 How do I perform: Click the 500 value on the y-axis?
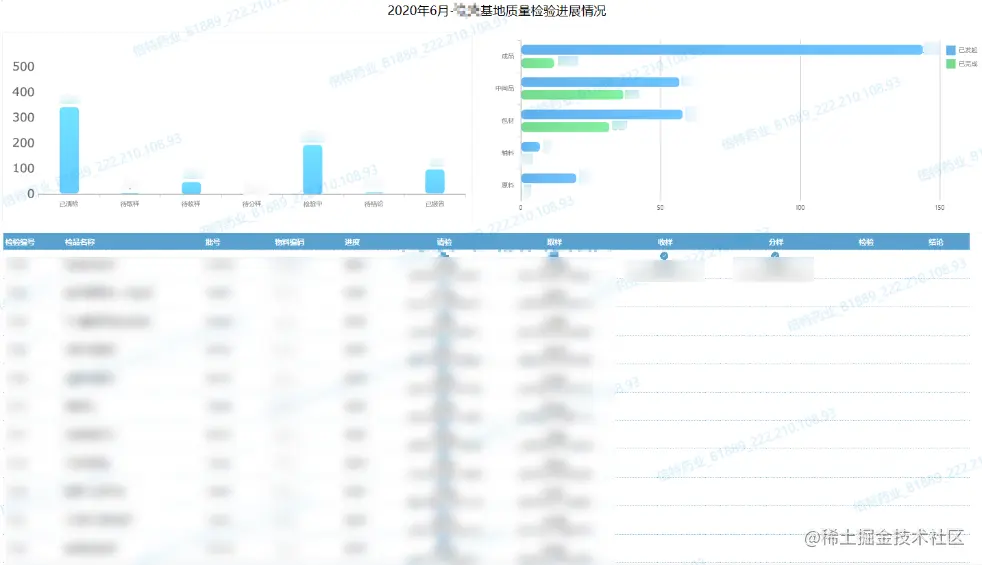coord(23,66)
